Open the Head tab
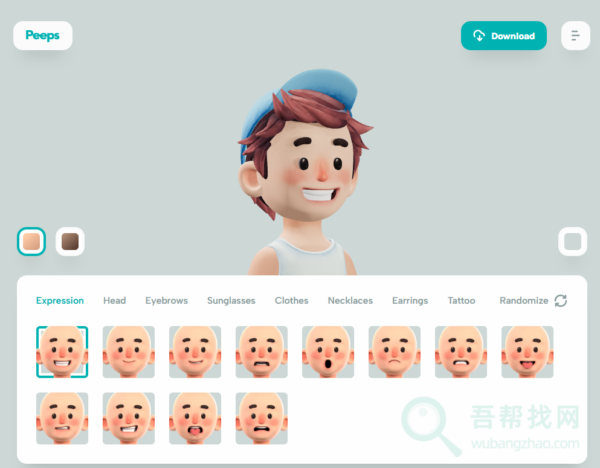 pos(115,300)
